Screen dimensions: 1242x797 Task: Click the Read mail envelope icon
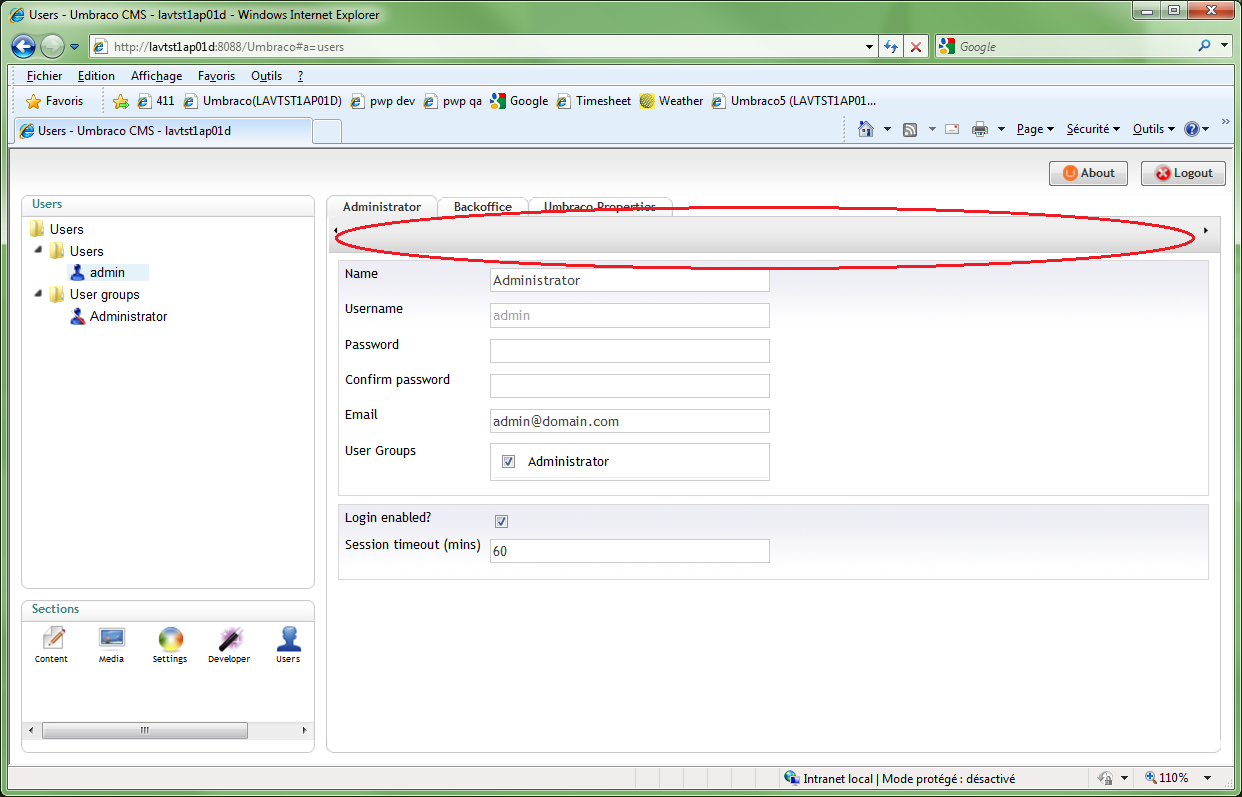952,129
